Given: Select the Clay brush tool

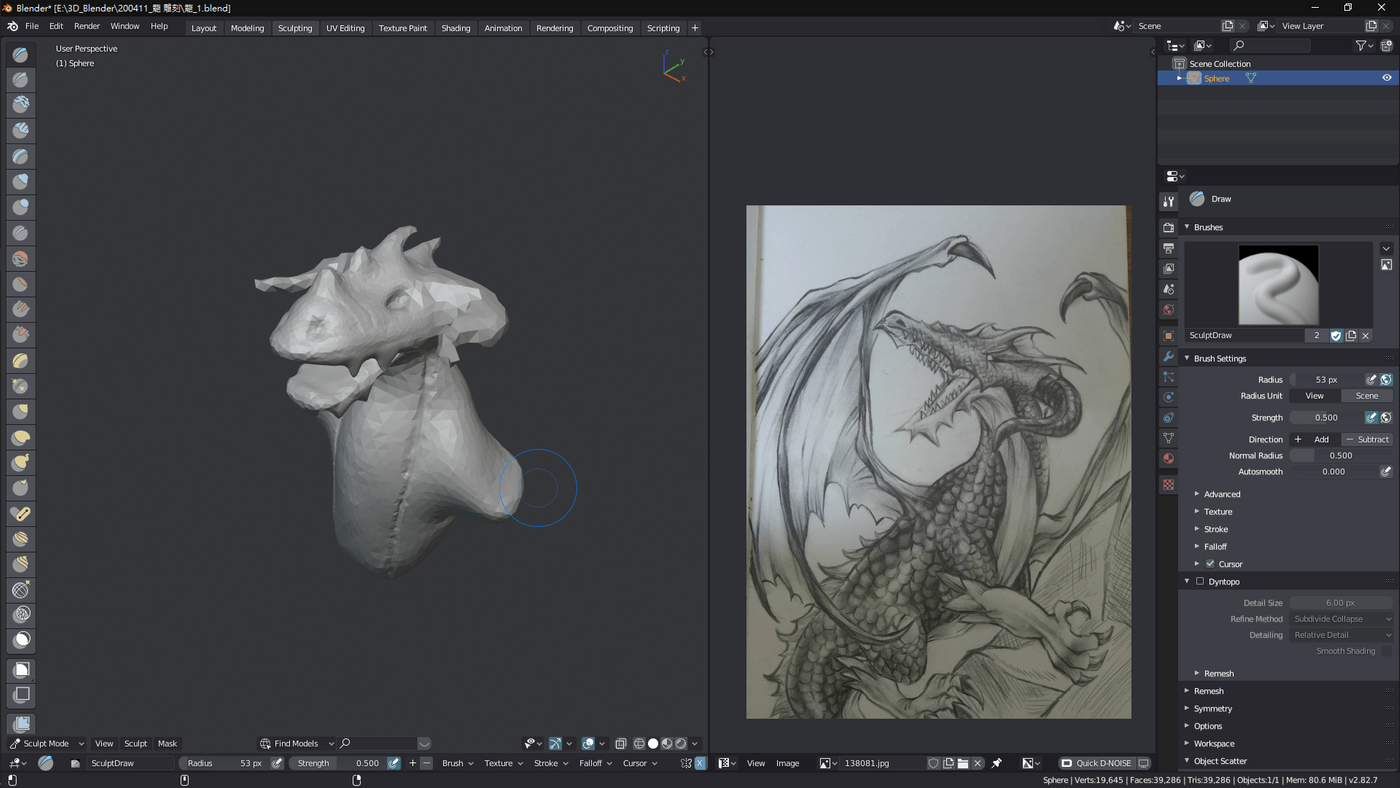Looking at the screenshot, I should click(21, 105).
